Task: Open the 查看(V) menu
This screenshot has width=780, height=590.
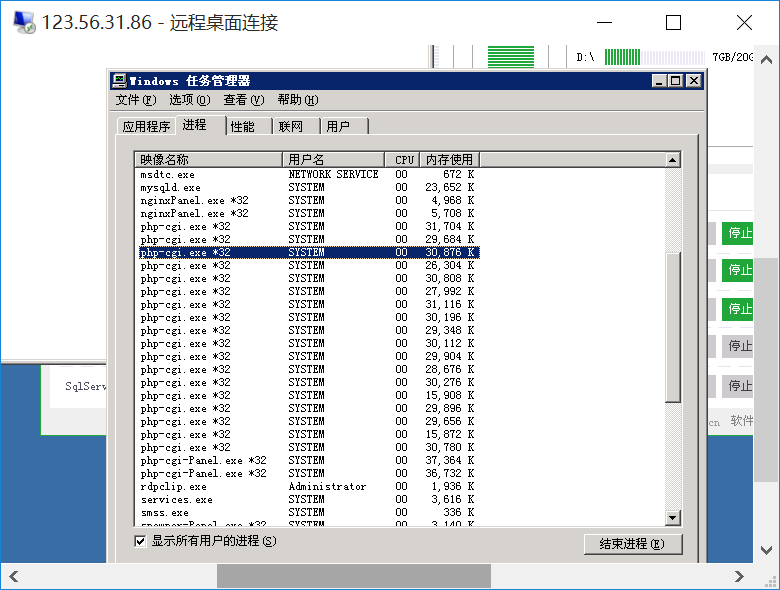Action: (x=244, y=100)
